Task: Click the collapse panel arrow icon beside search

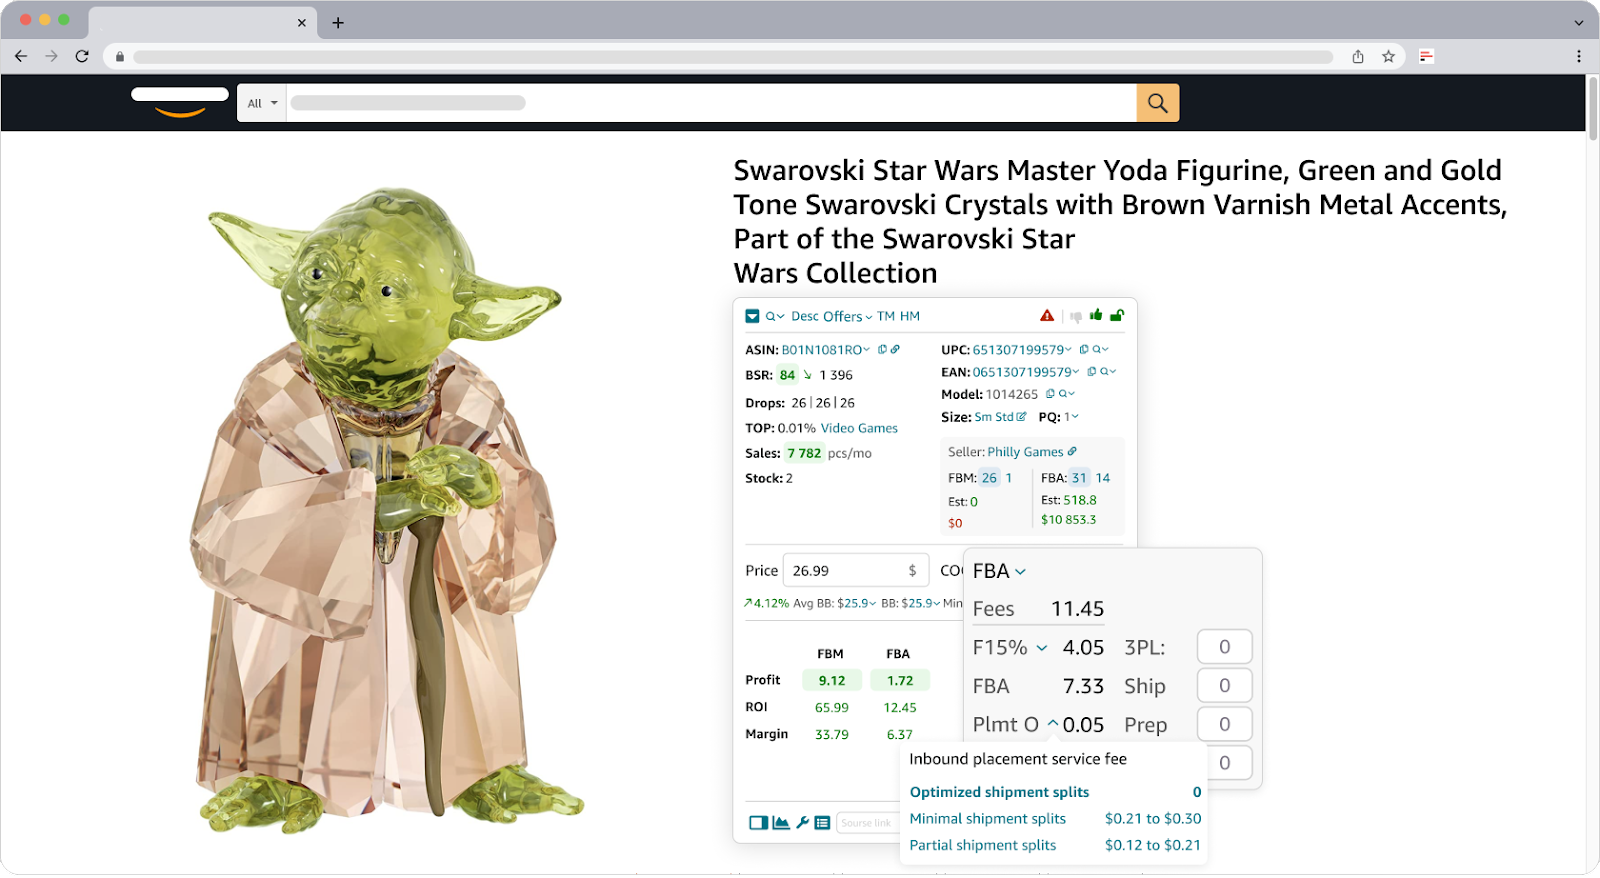Action: pyautogui.click(x=752, y=316)
